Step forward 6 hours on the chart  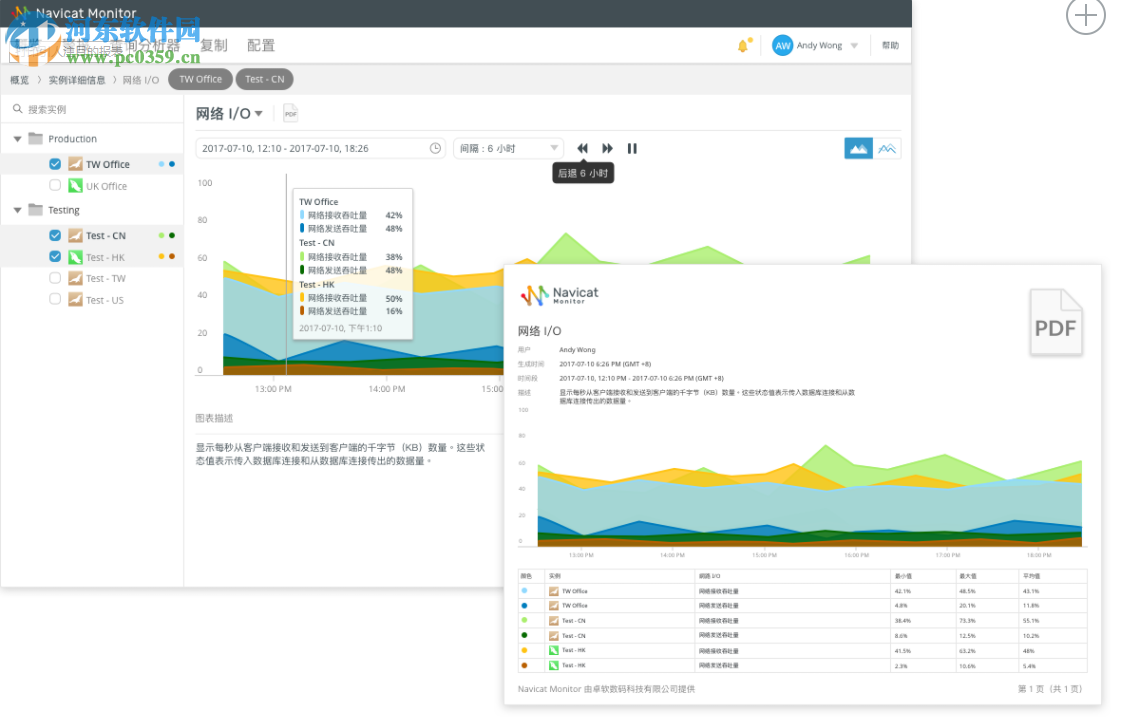click(607, 148)
